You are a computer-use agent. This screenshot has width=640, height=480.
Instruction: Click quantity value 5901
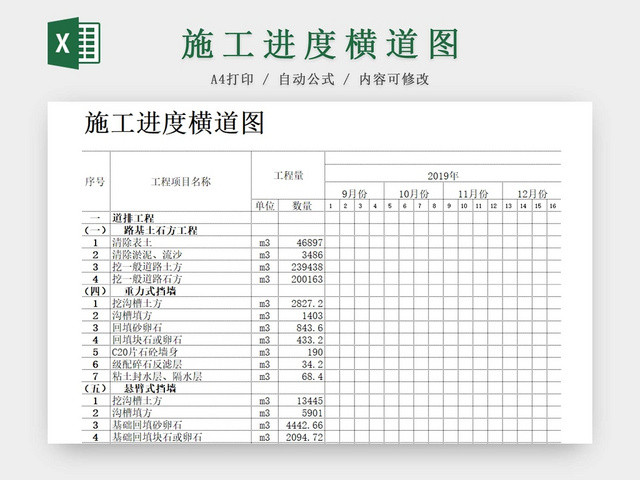pyautogui.click(x=312, y=413)
